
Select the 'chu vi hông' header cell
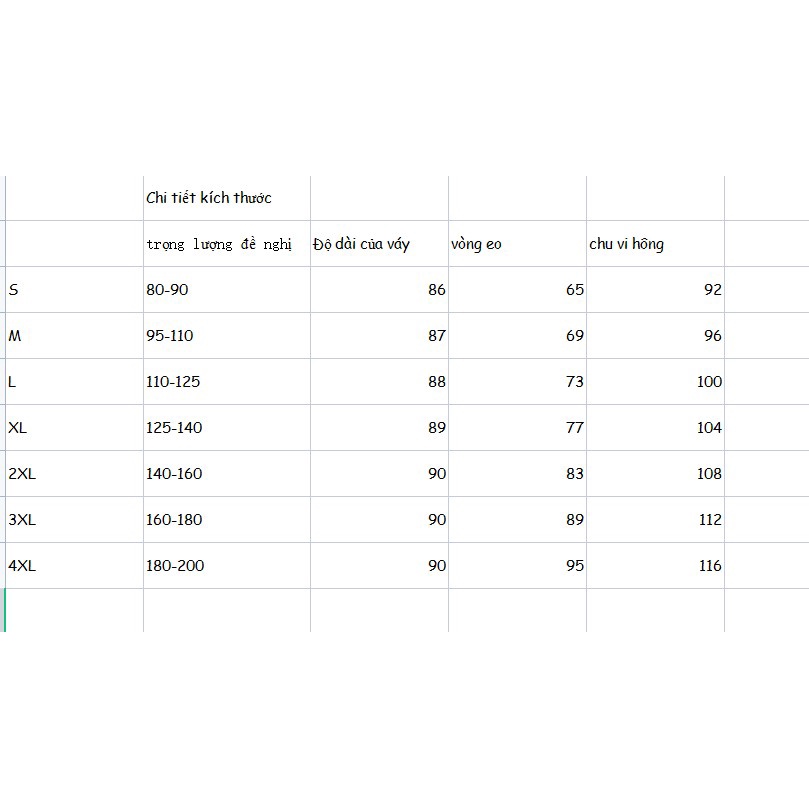[656, 244]
